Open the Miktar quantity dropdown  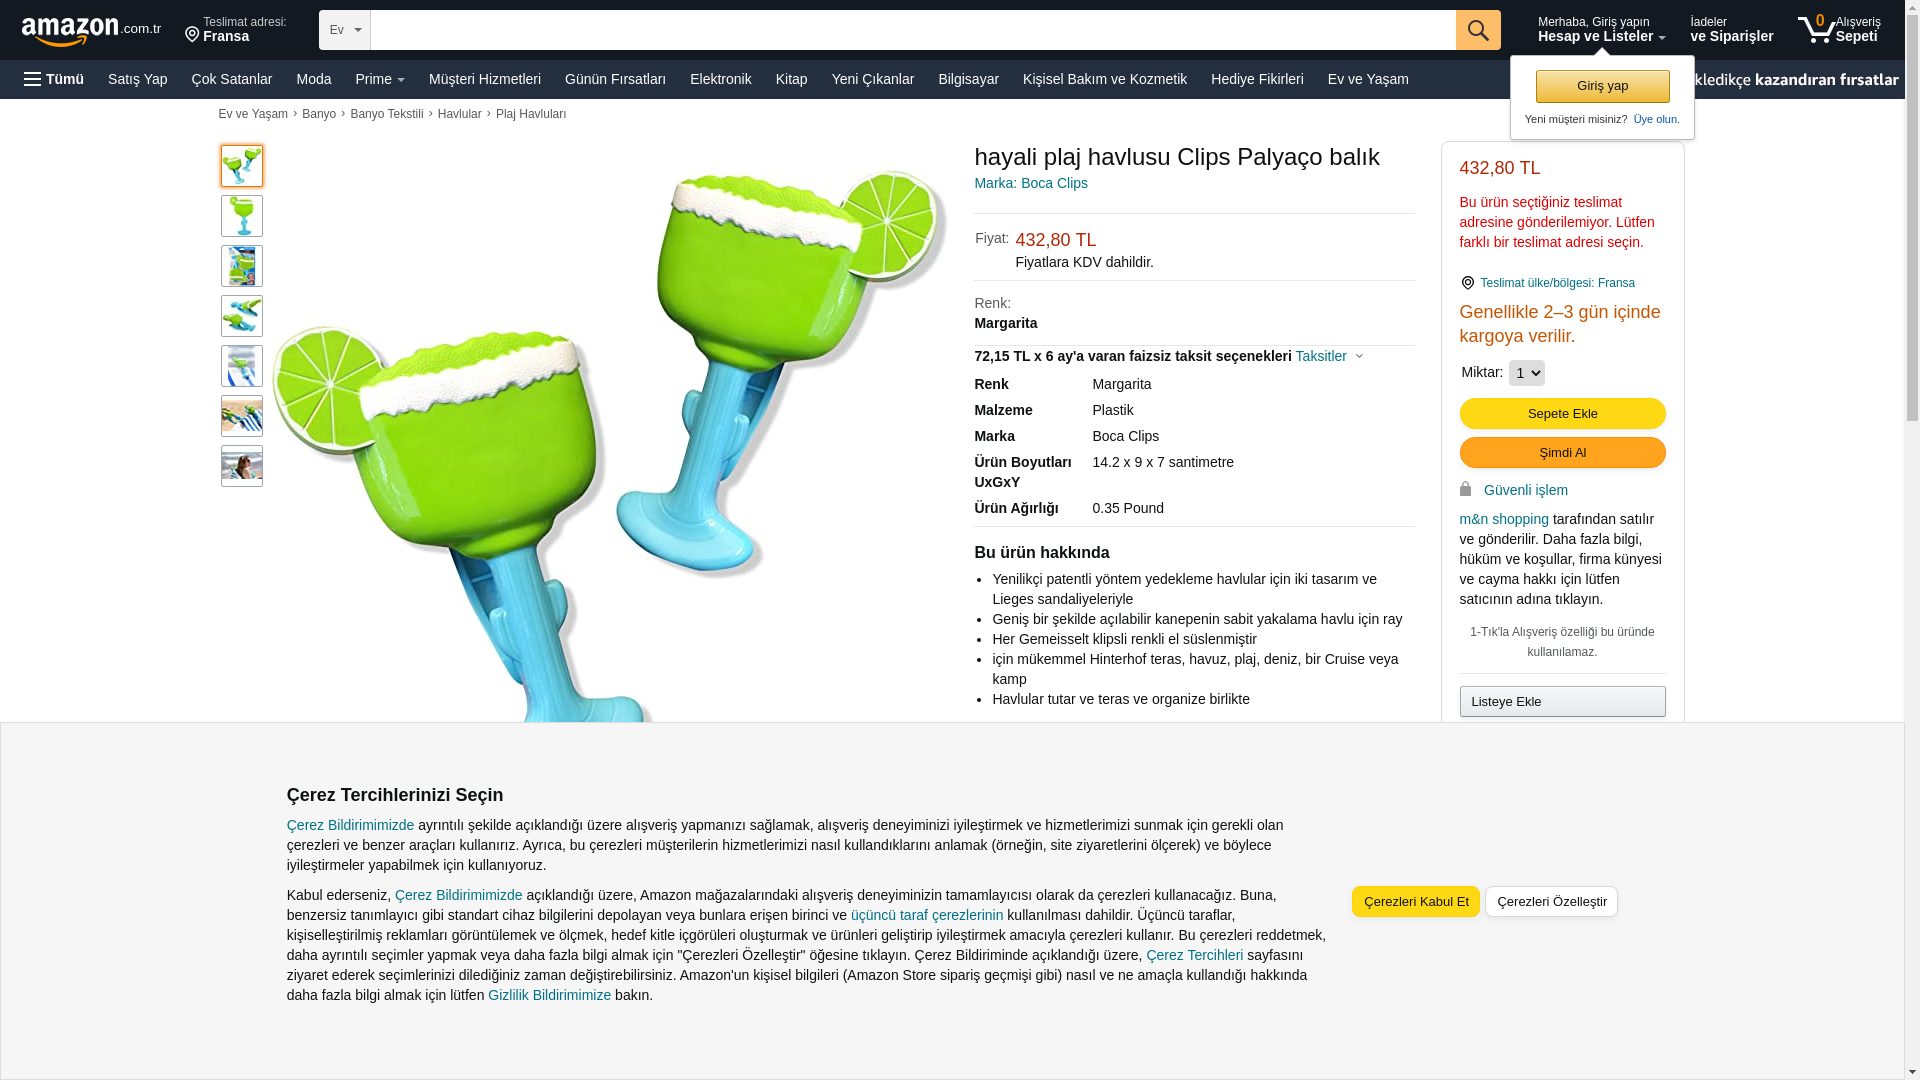pyautogui.click(x=1526, y=373)
